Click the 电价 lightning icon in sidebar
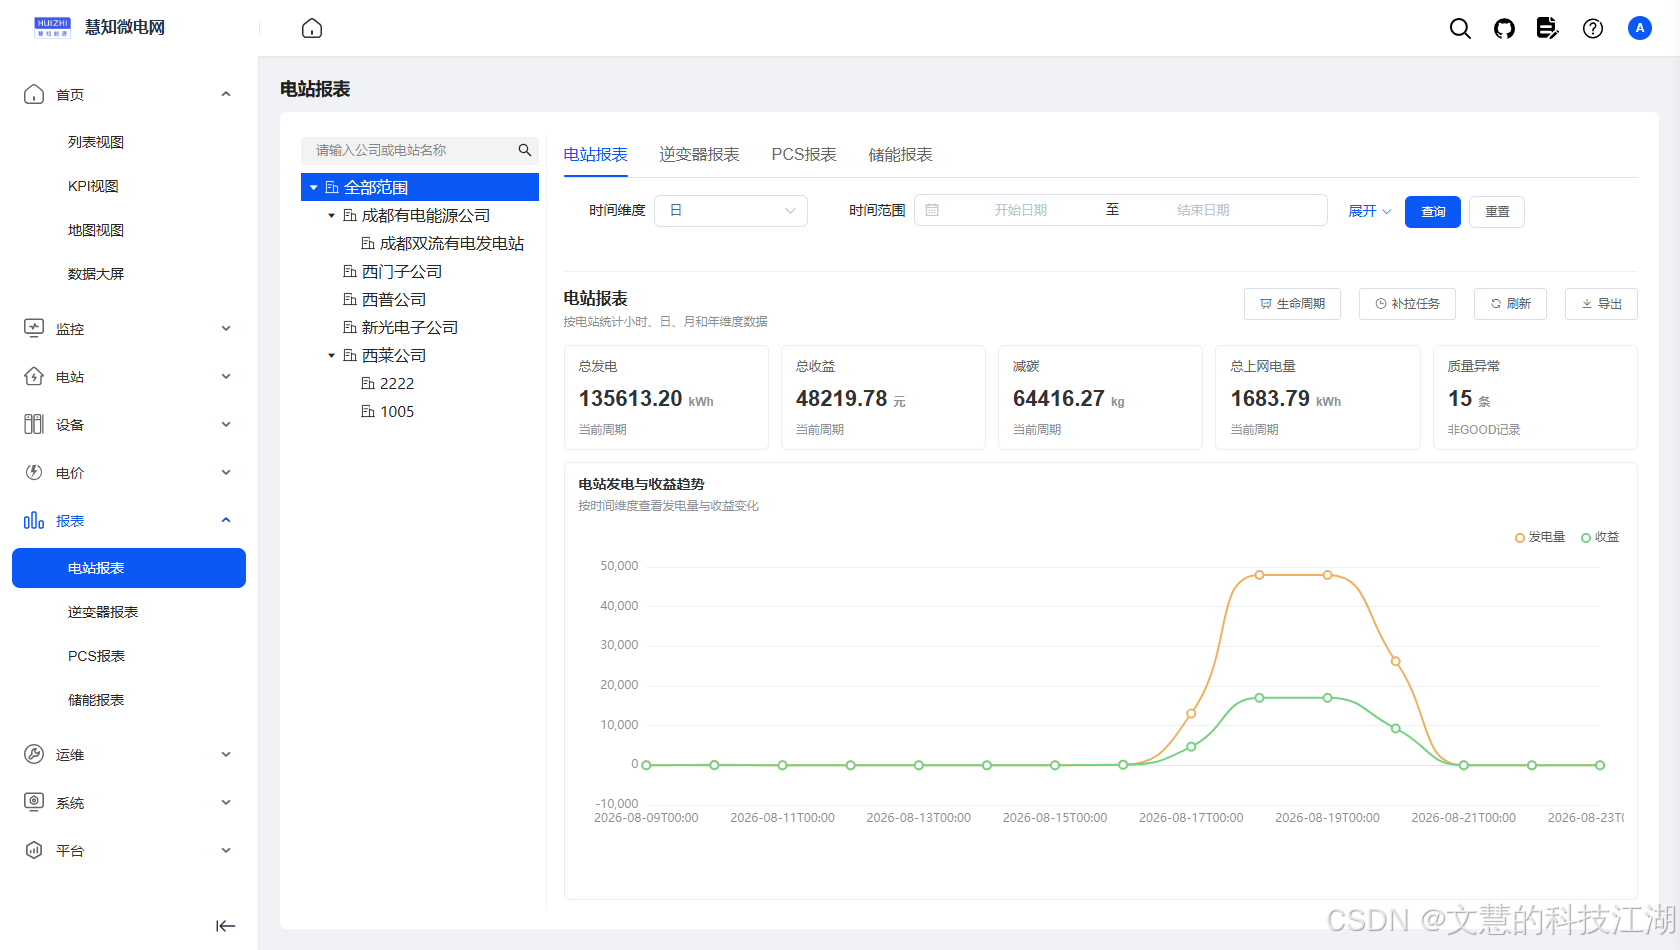Image resolution: width=1680 pixels, height=950 pixels. click(34, 472)
